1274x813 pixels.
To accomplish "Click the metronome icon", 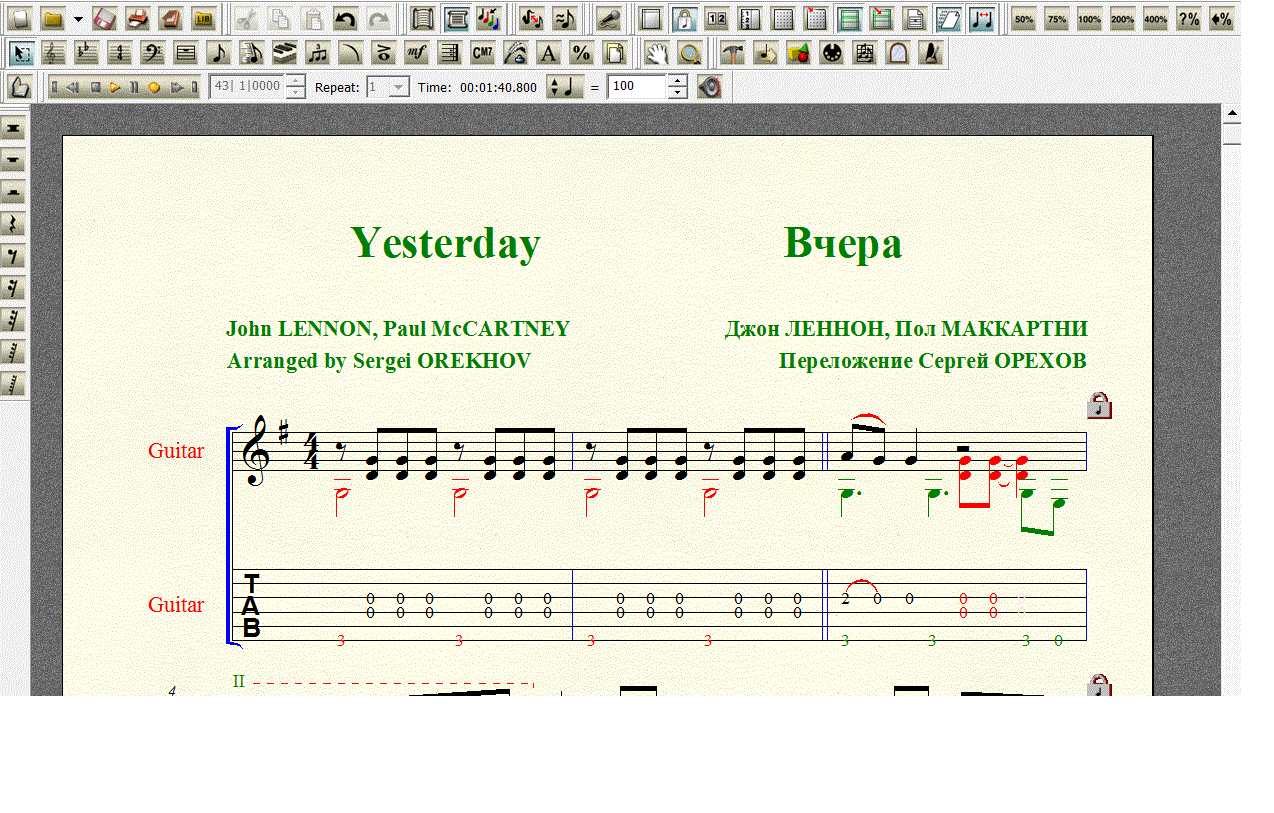I will pos(930,53).
